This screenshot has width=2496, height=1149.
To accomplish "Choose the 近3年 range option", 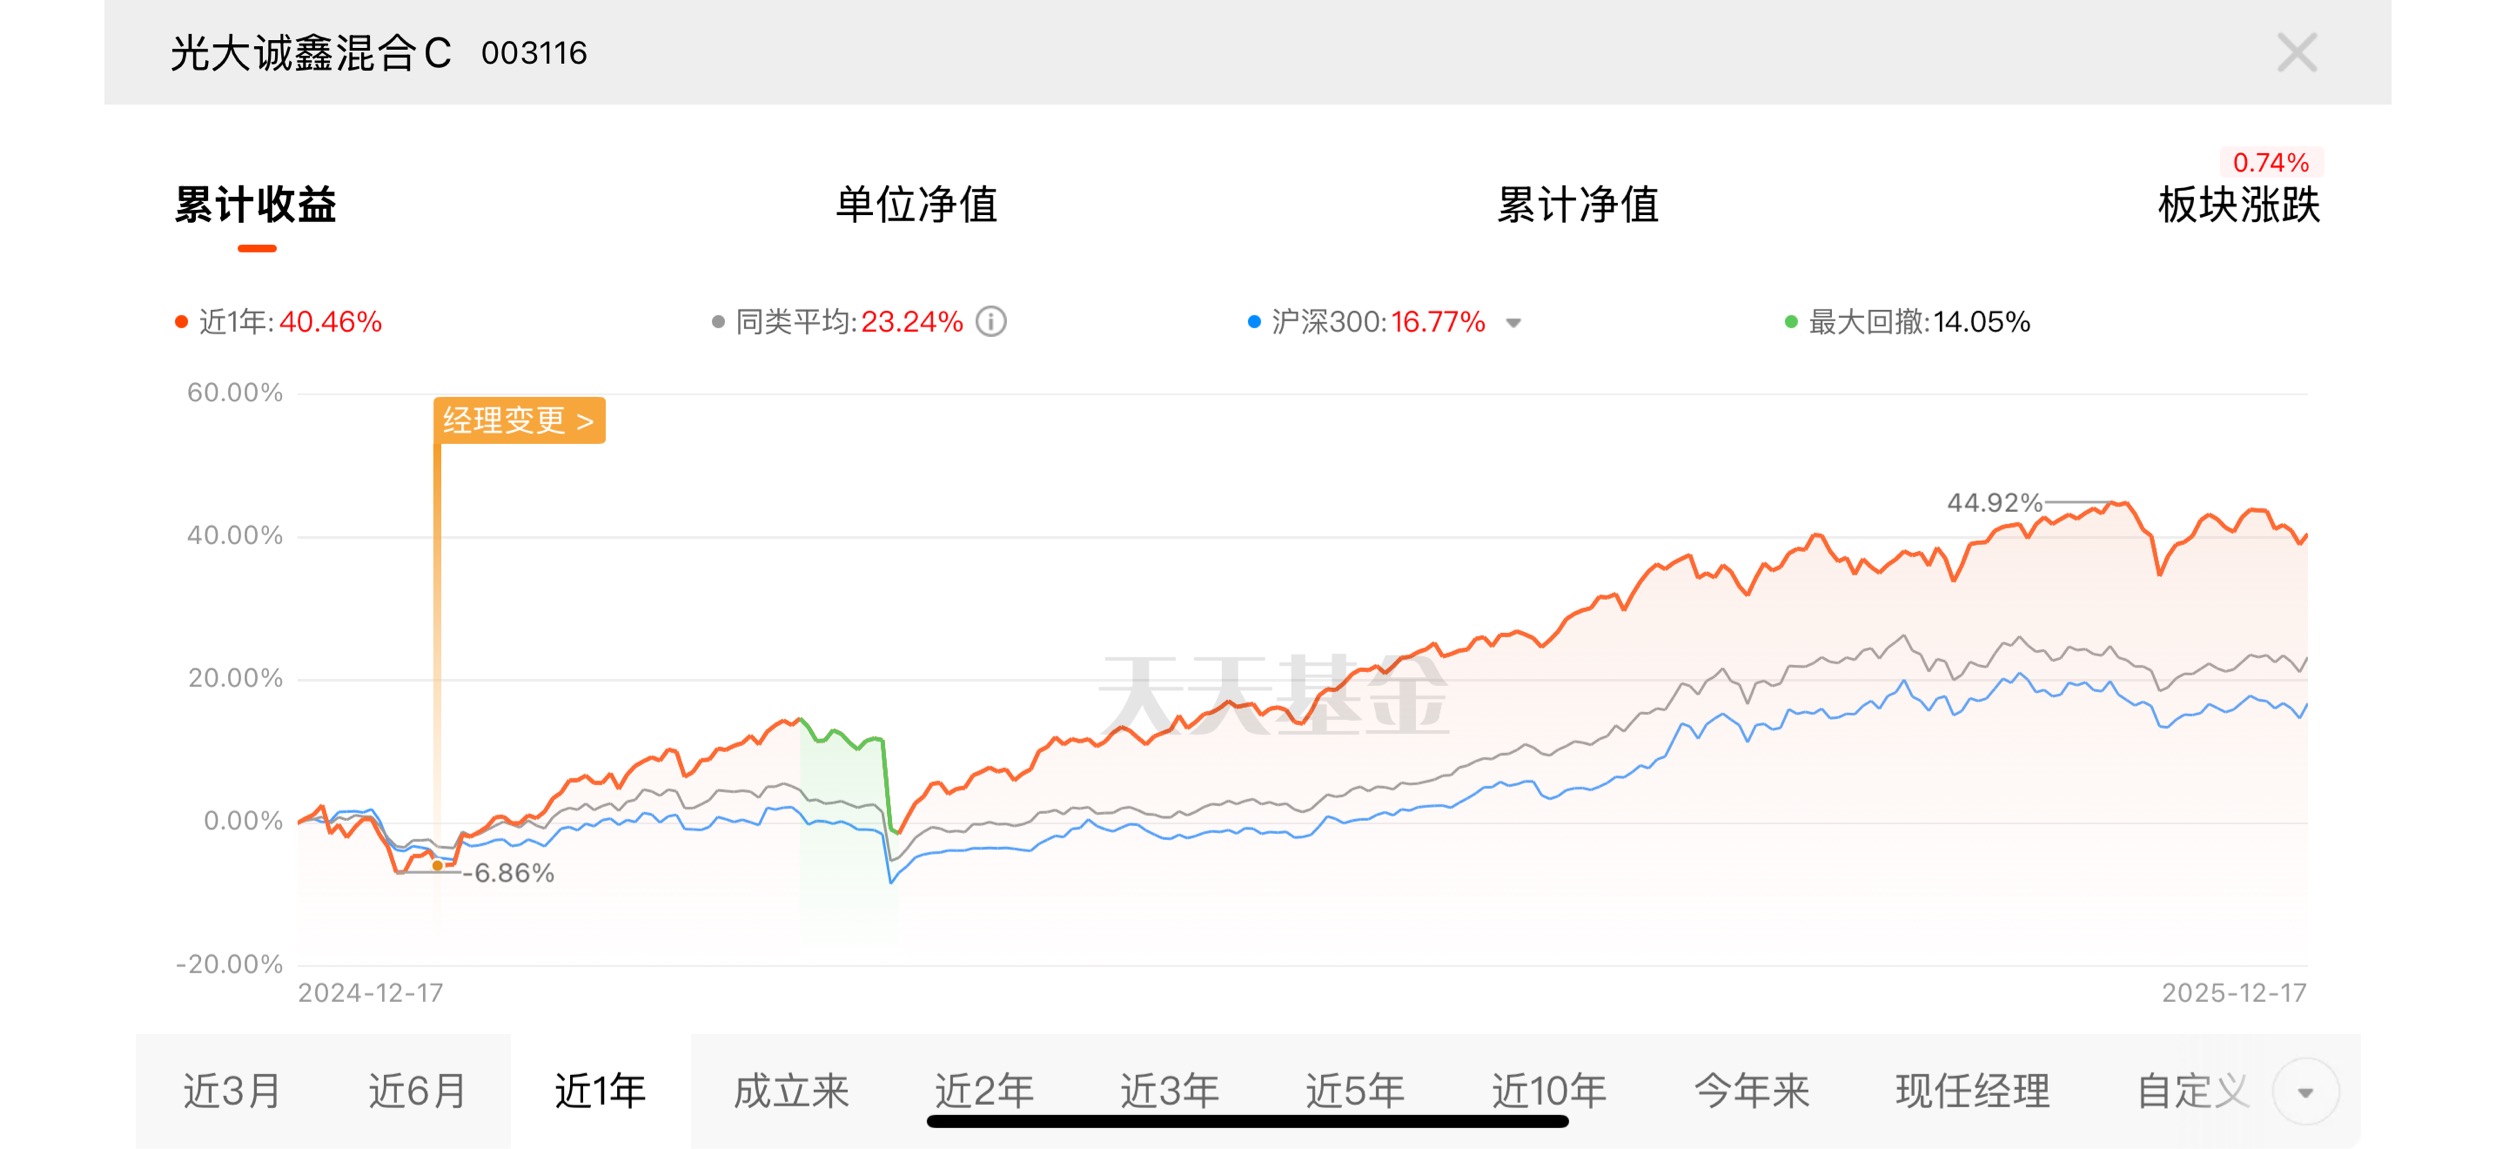I will click(1170, 1091).
